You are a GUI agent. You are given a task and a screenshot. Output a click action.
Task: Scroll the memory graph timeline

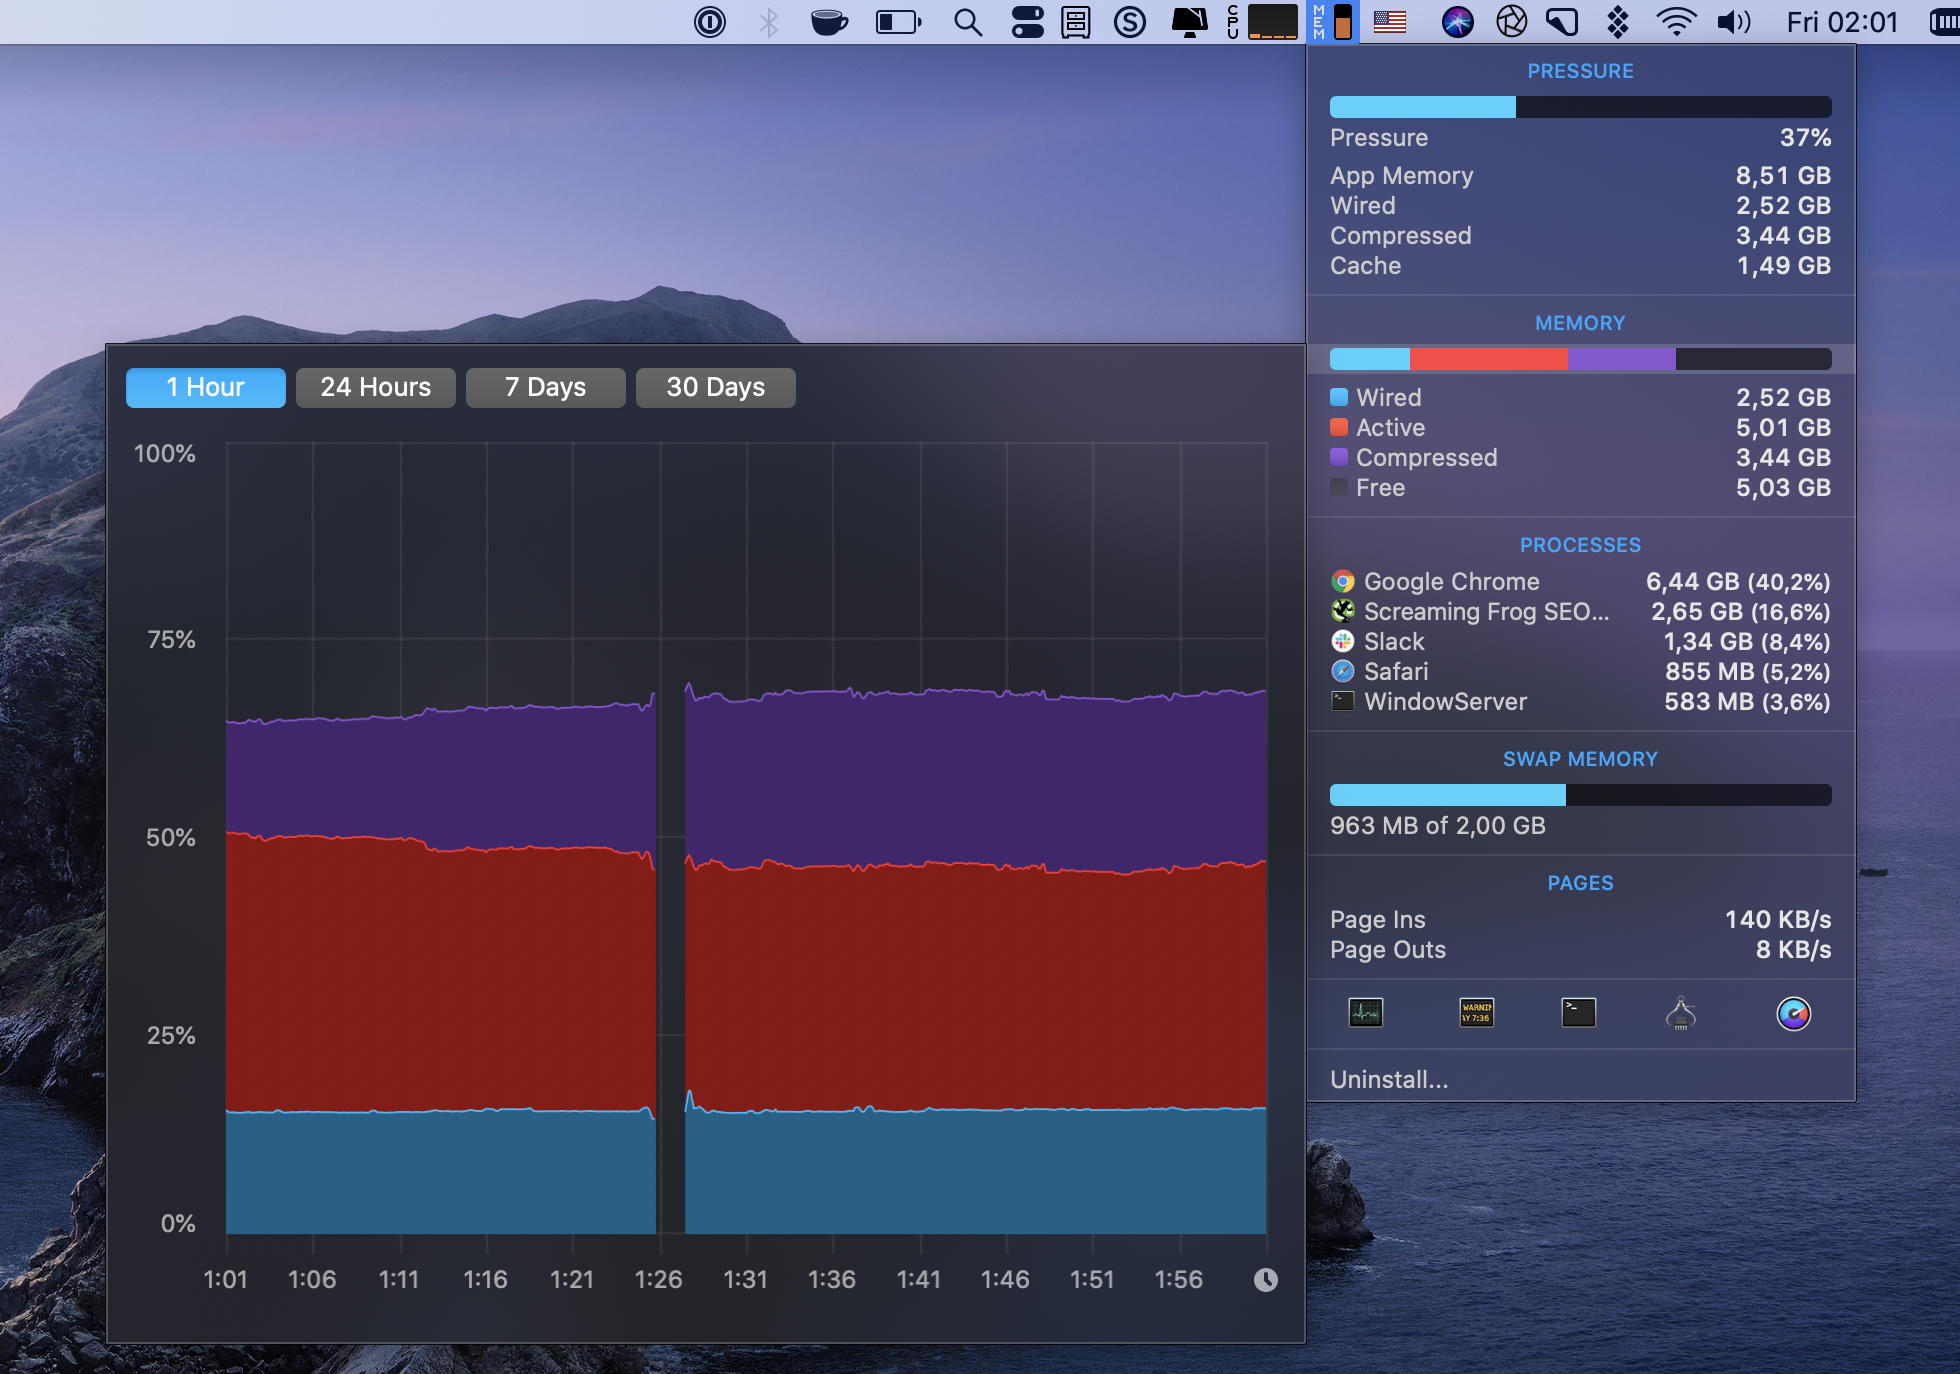[1266, 1279]
